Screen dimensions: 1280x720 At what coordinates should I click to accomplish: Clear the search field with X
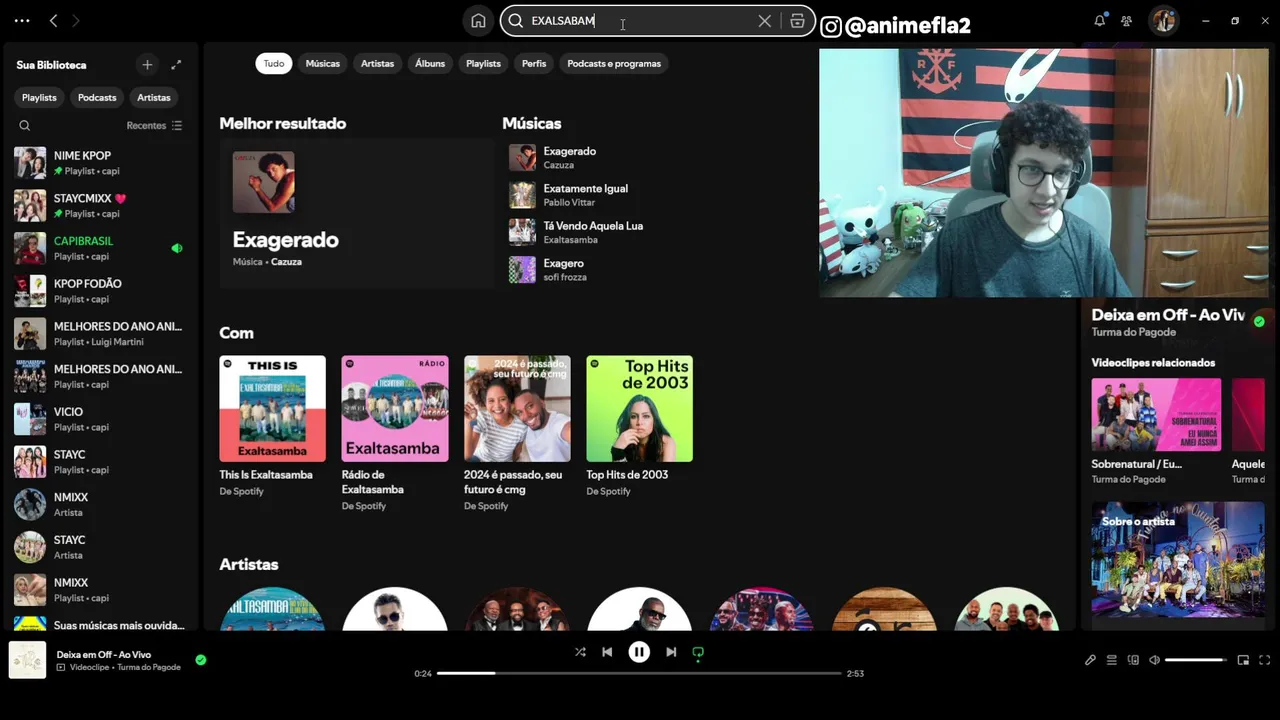tap(765, 21)
